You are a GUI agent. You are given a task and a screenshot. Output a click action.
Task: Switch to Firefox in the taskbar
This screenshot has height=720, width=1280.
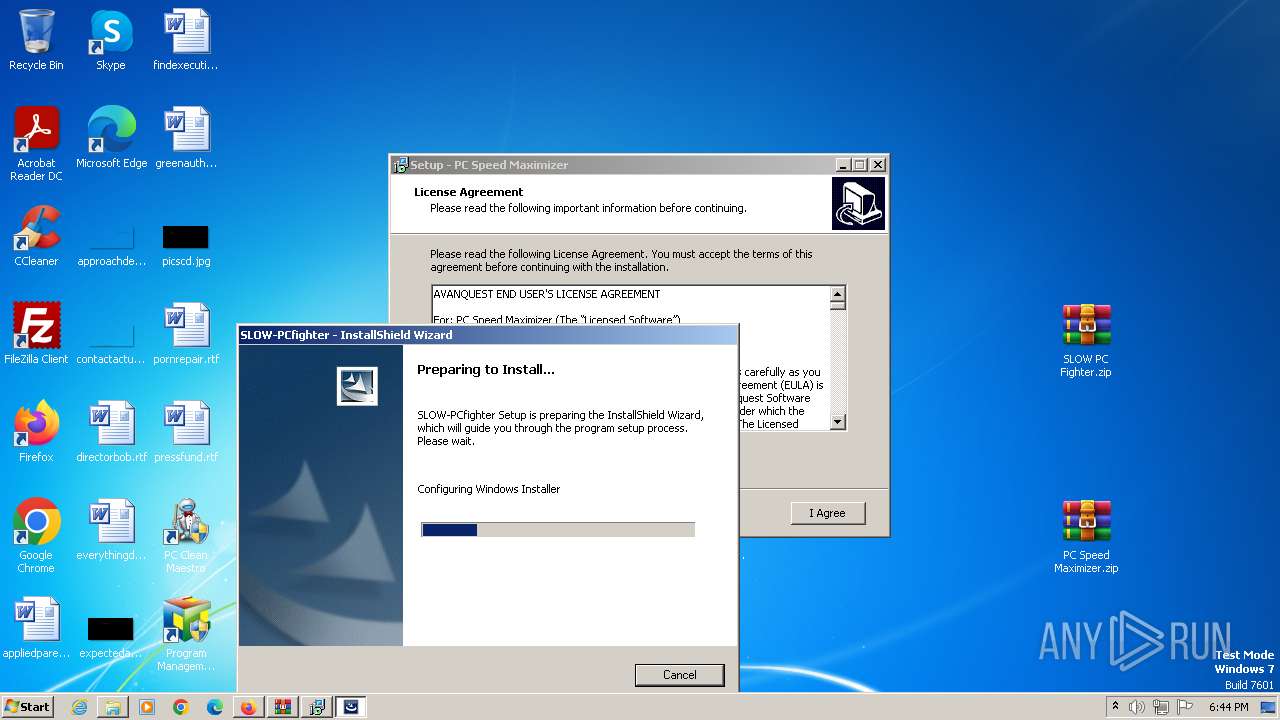(x=248, y=707)
